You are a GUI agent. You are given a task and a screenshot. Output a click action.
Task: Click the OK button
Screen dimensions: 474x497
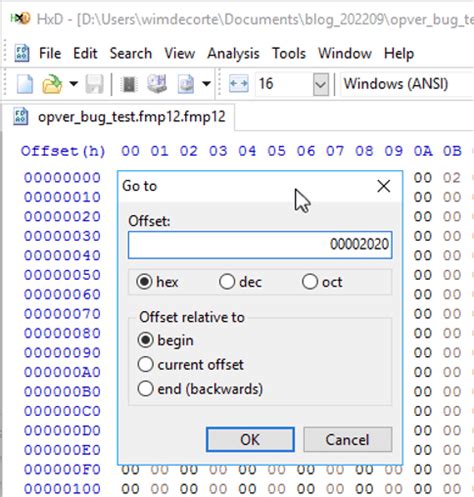pos(250,440)
